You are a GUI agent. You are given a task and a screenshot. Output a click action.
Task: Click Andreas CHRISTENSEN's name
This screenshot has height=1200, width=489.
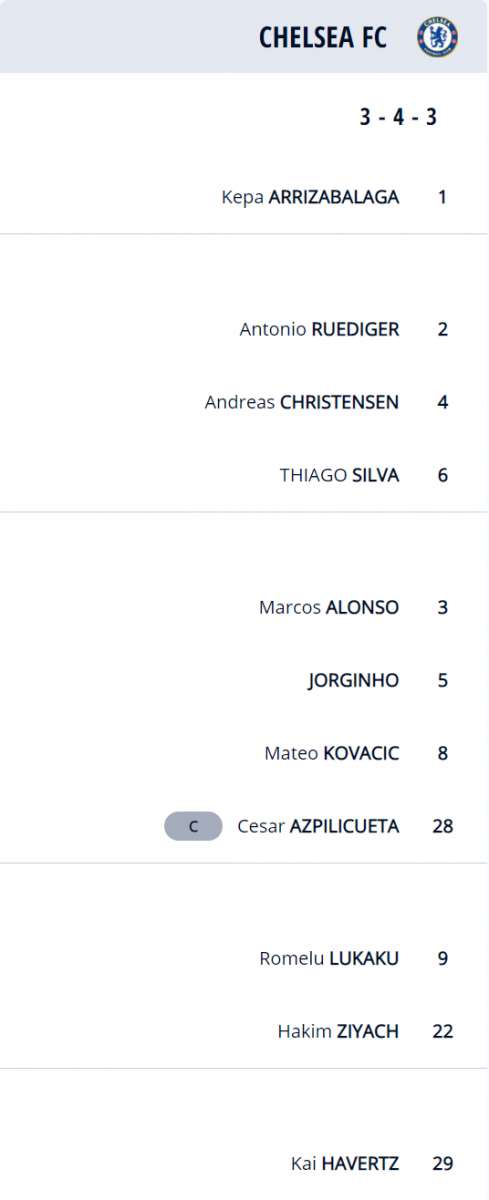click(302, 402)
